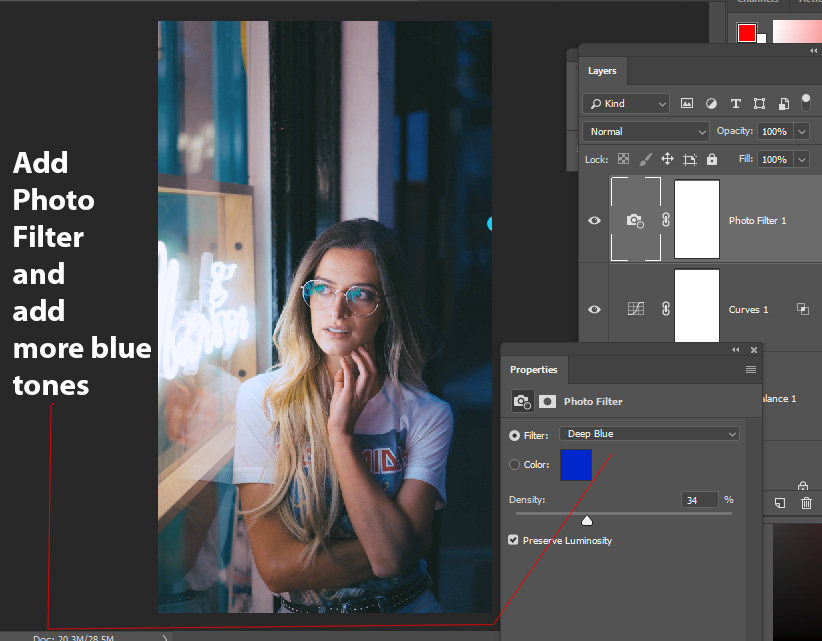
Task: Filter layers by shape layer icon
Action: pyautogui.click(x=759, y=103)
